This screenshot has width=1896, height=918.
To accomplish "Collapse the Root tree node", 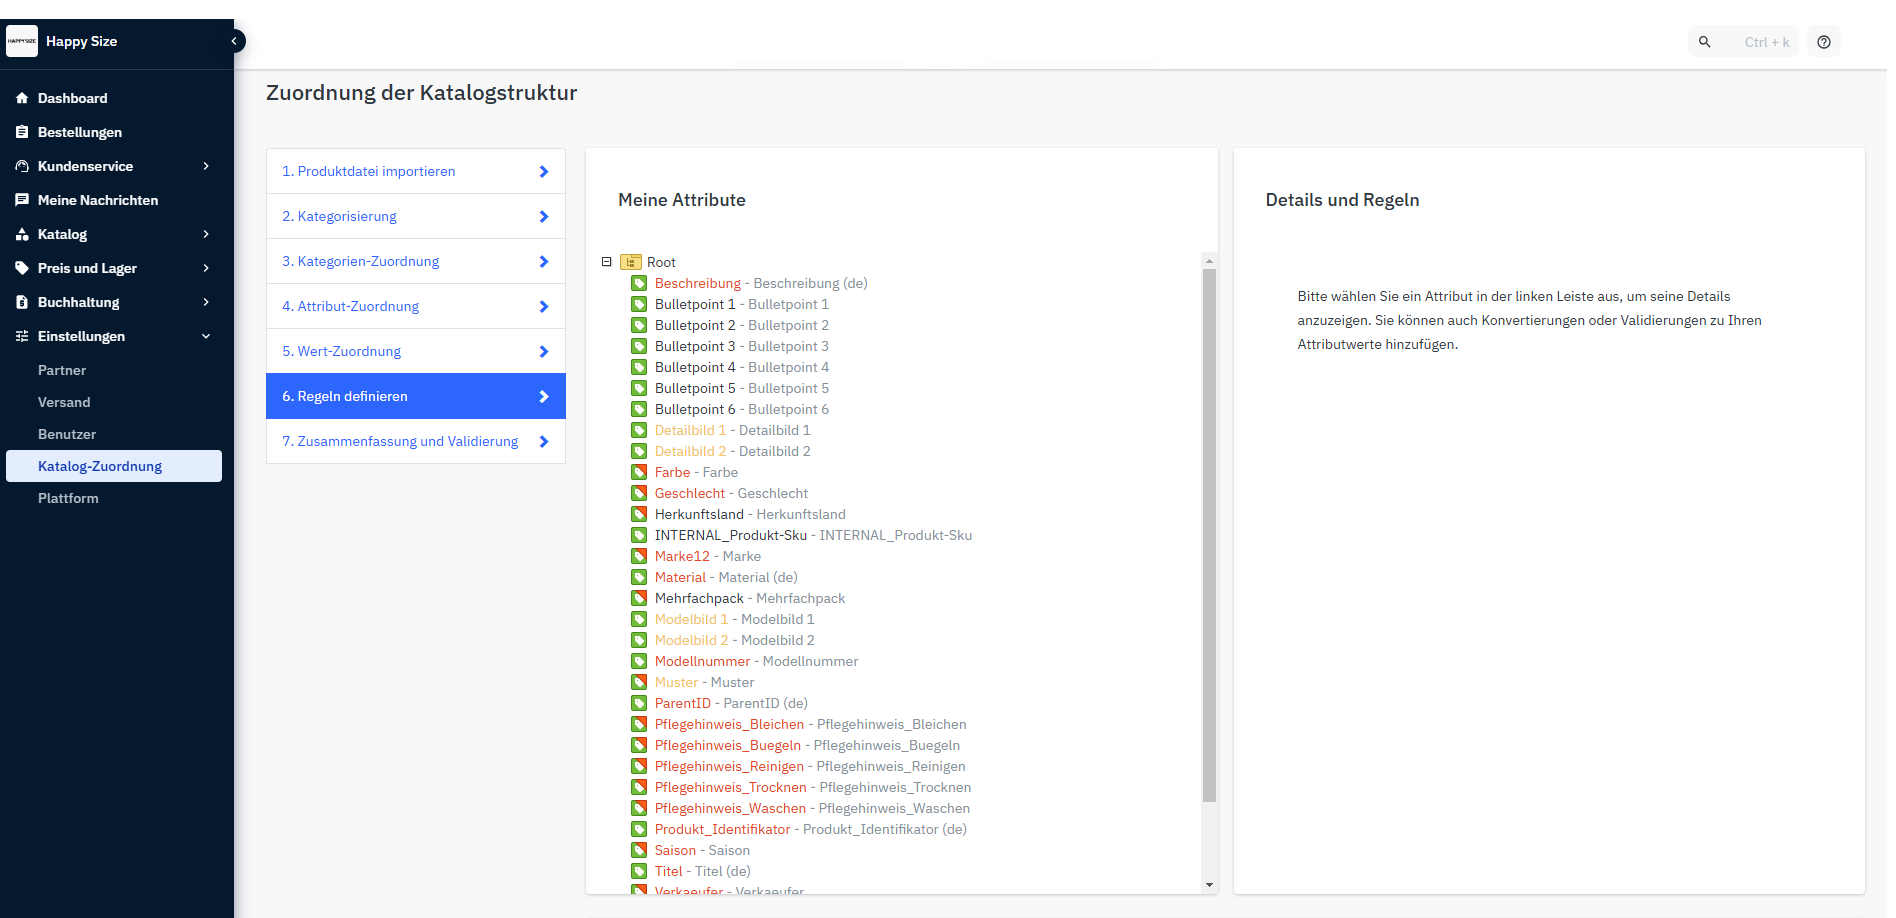I will pyautogui.click(x=606, y=262).
